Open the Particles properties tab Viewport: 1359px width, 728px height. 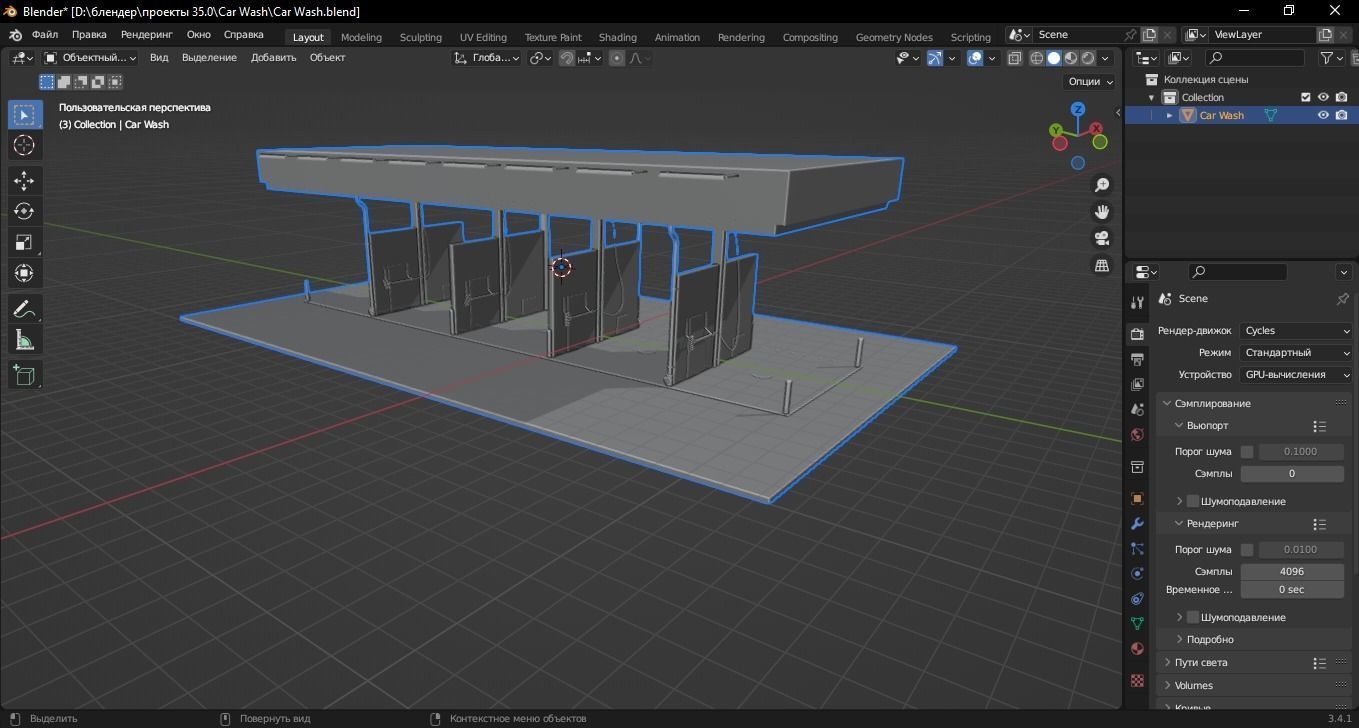pyautogui.click(x=1137, y=548)
